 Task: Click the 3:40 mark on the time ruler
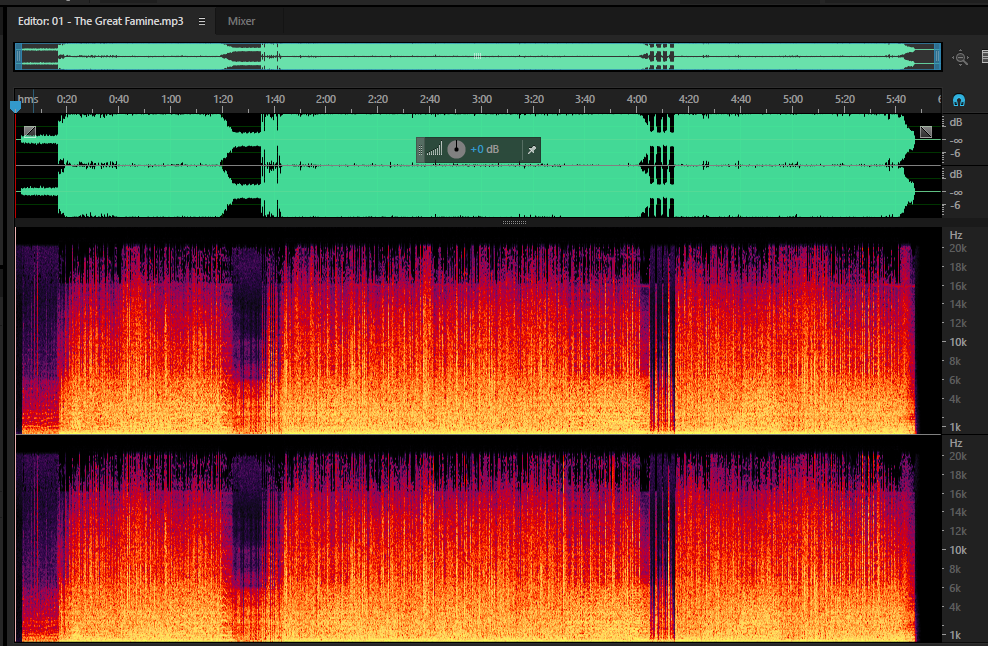585,99
